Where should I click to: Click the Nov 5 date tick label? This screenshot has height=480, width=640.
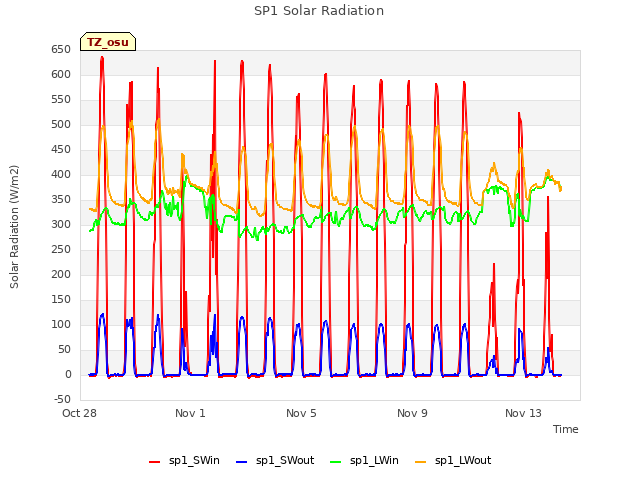click(x=301, y=413)
